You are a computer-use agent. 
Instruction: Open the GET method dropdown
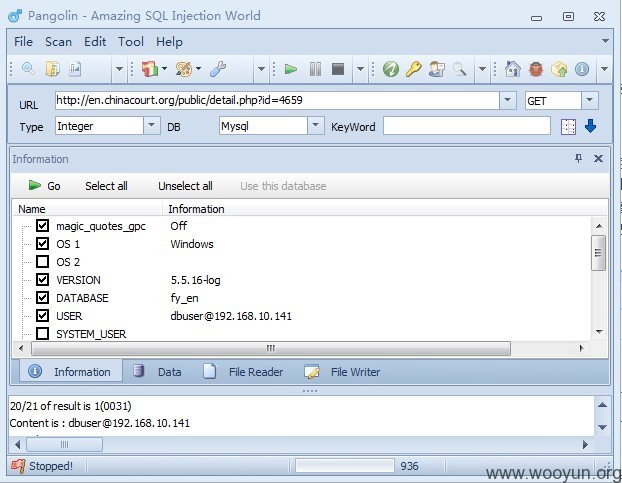pos(589,100)
